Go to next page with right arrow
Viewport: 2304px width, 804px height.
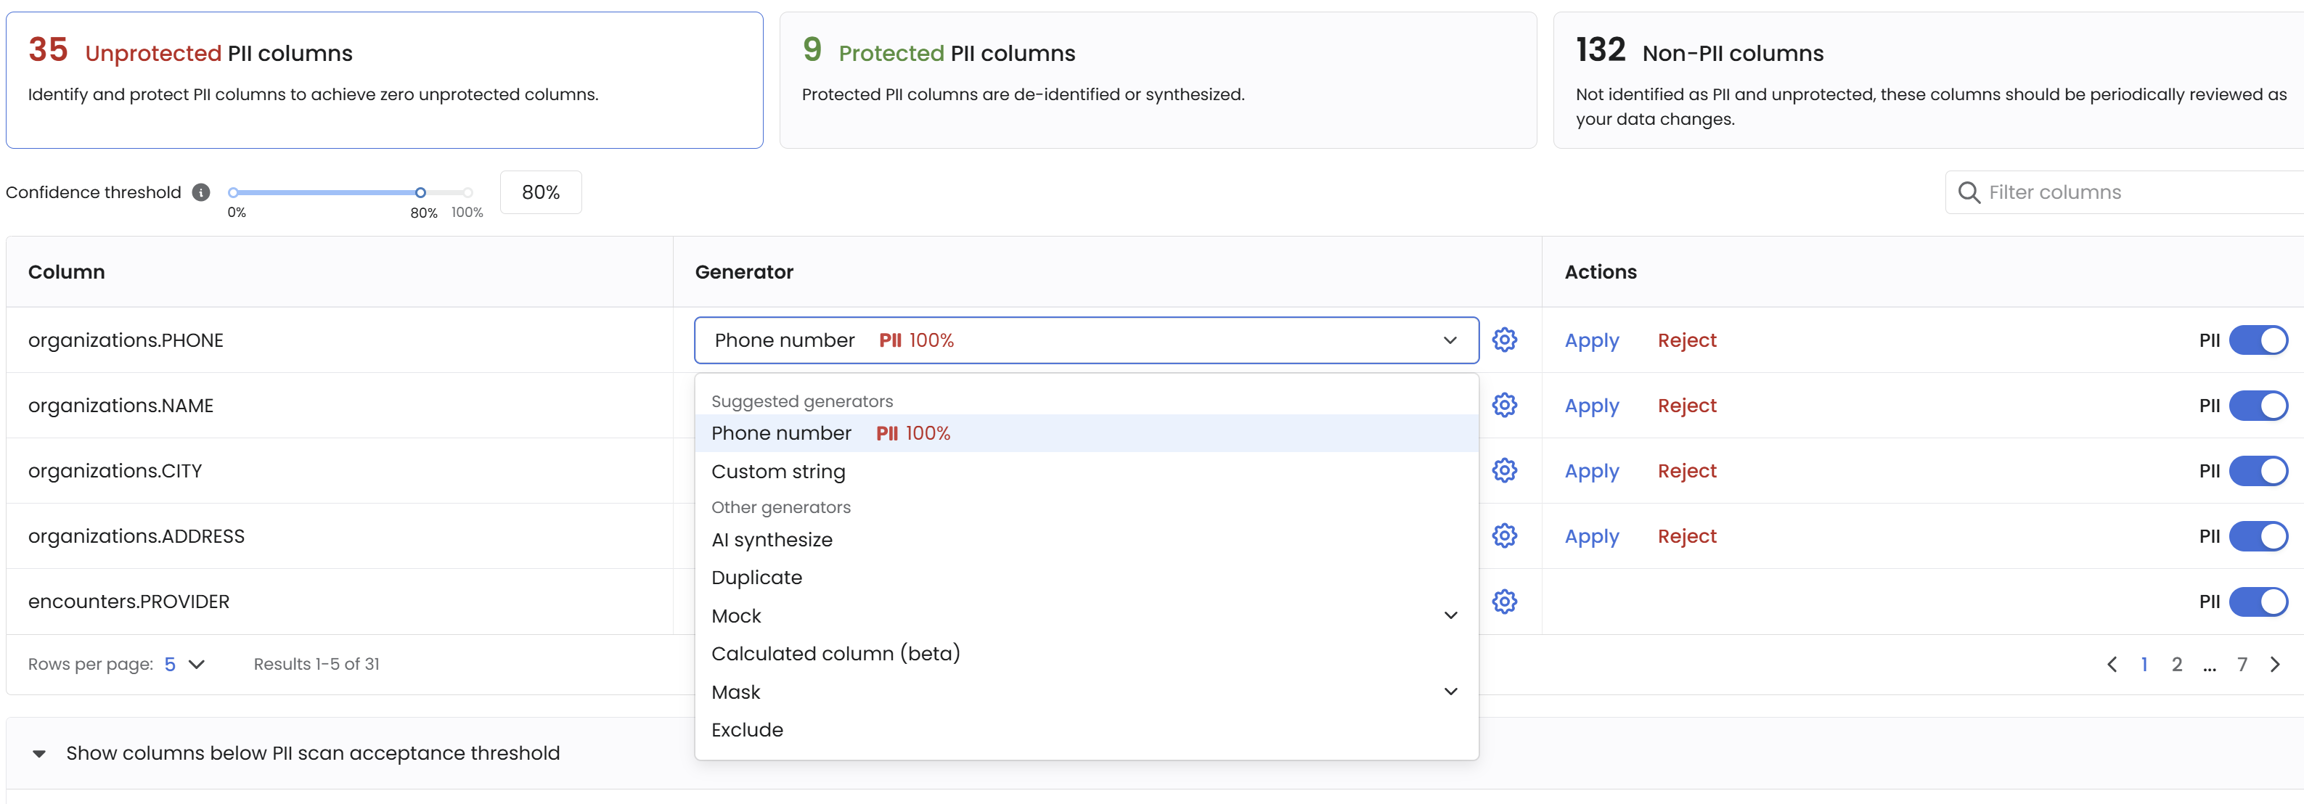tap(2275, 664)
